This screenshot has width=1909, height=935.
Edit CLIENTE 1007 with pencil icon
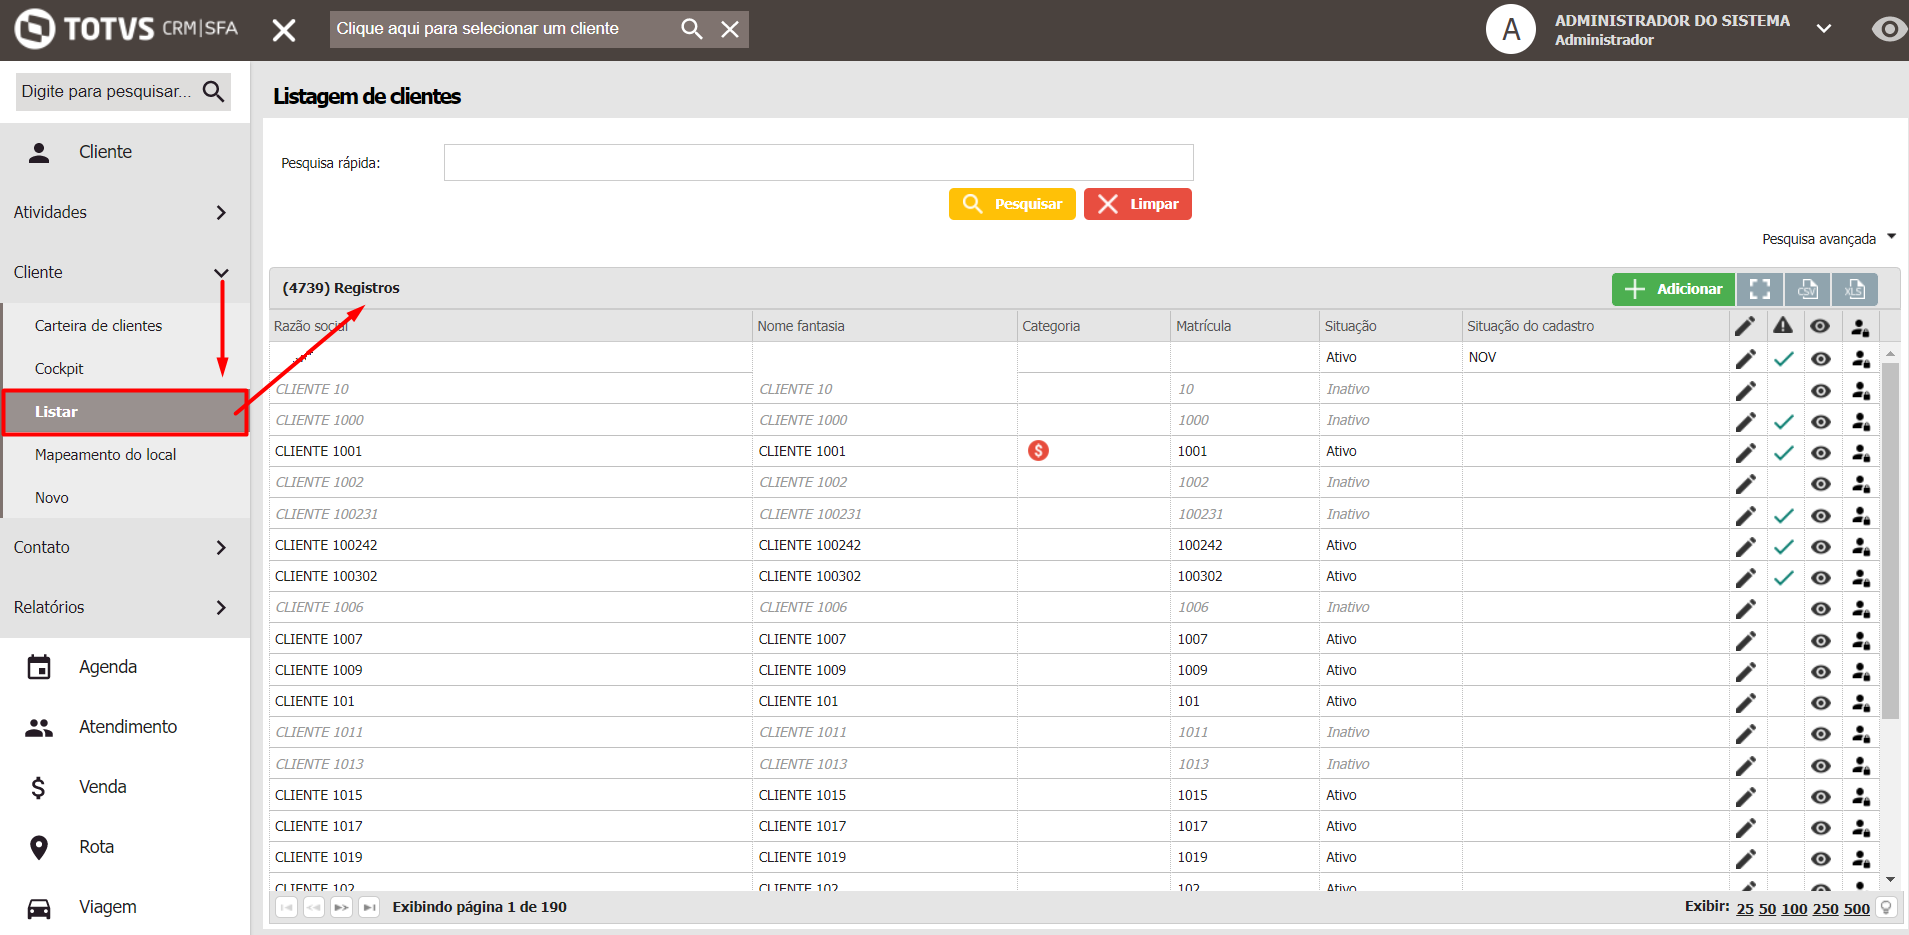click(1746, 640)
